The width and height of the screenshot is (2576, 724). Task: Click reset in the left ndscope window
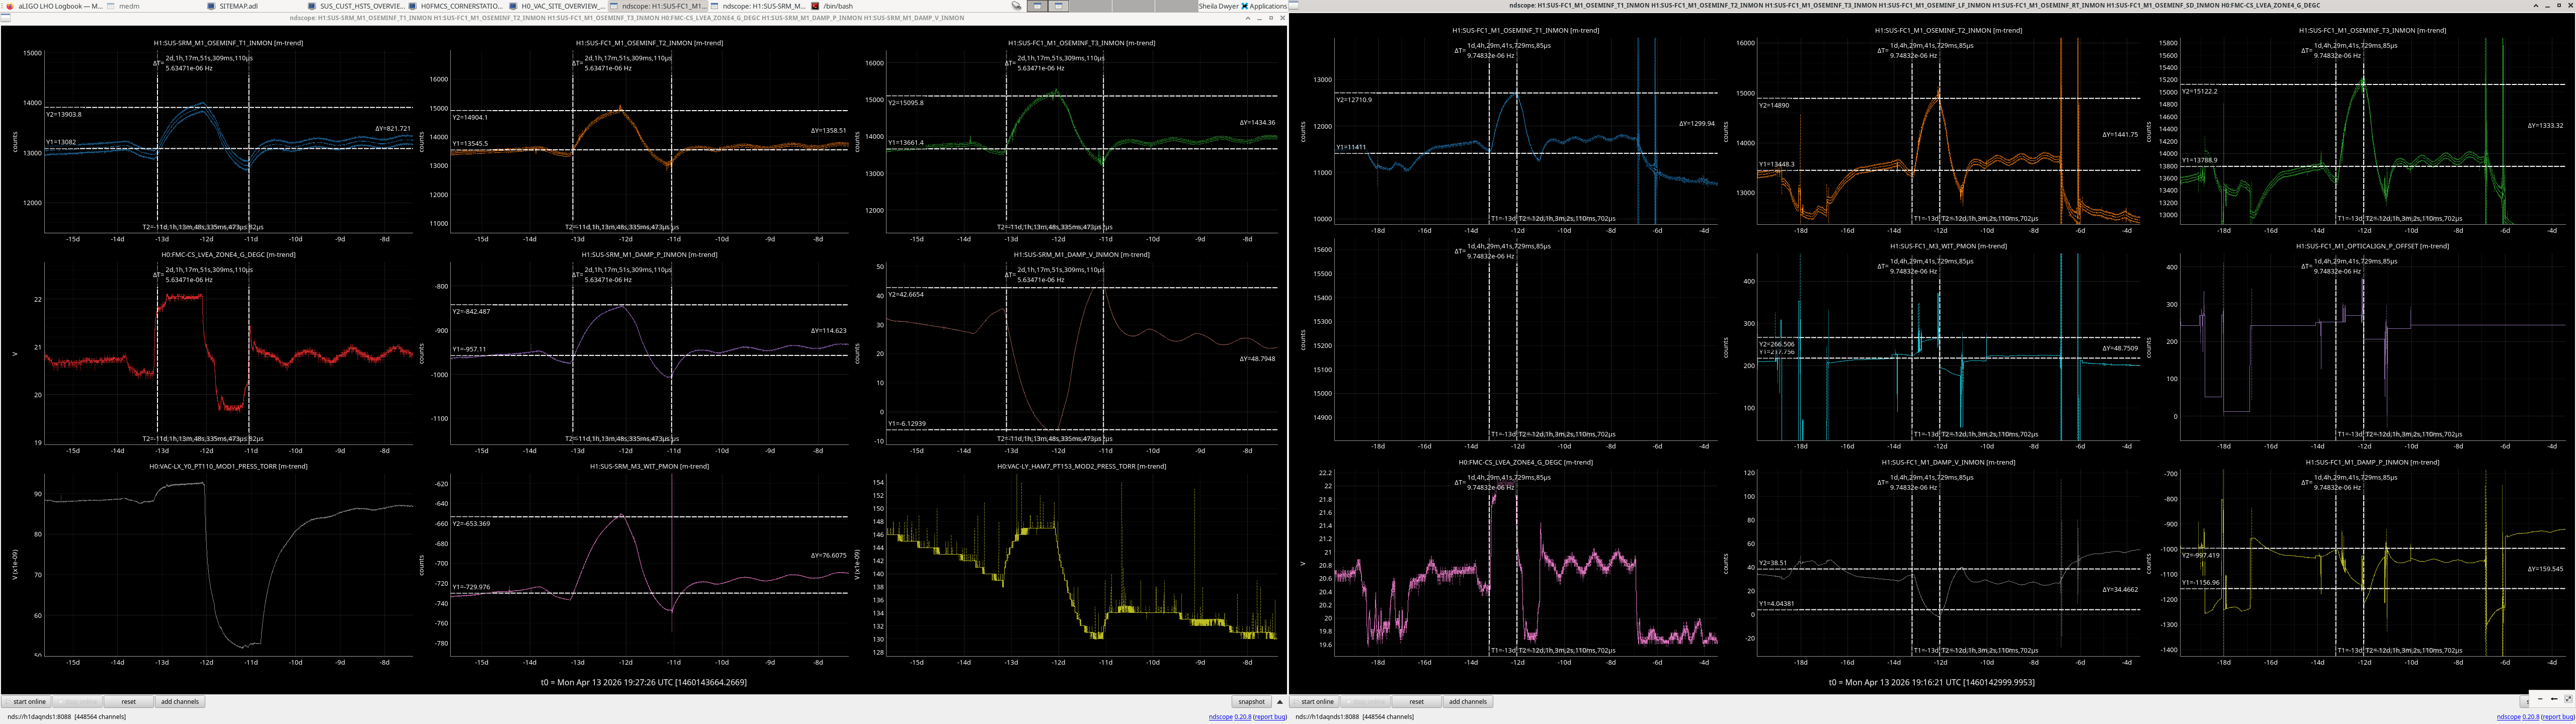128,702
